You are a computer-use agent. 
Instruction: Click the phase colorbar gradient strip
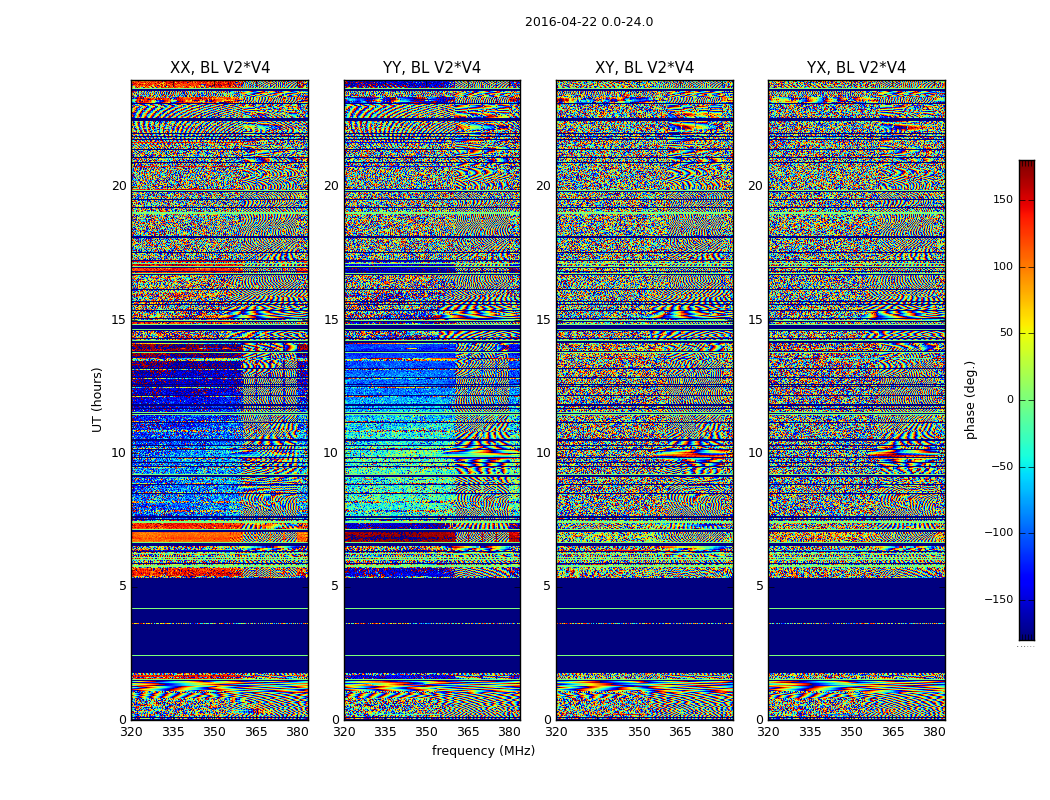click(x=1027, y=400)
